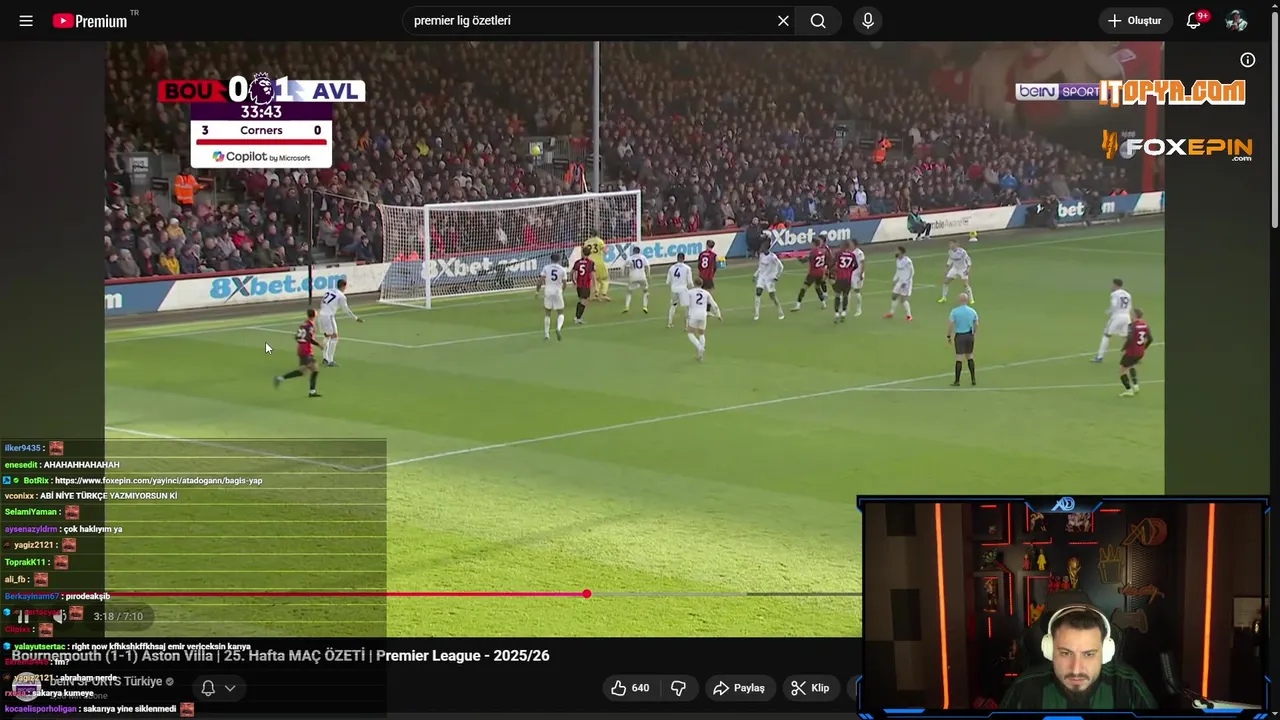Click the Foxepin donation link in chat
Screen dimensions: 1280x720
(158, 481)
